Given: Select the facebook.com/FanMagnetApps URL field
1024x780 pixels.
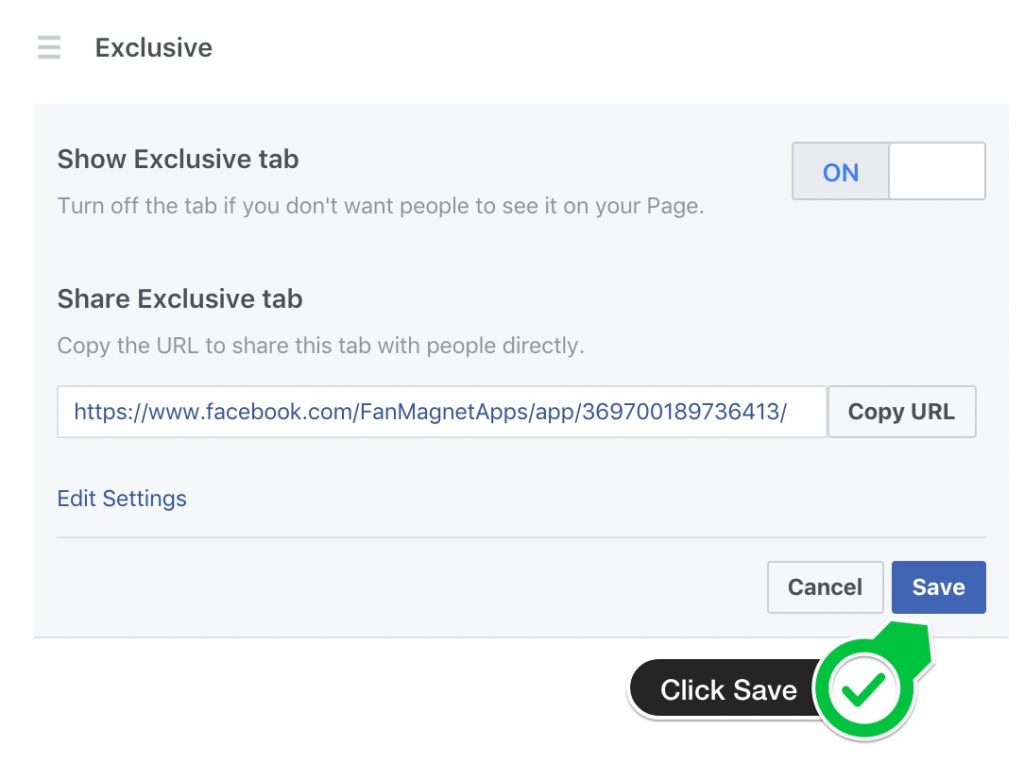Looking at the screenshot, I should pos(442,412).
